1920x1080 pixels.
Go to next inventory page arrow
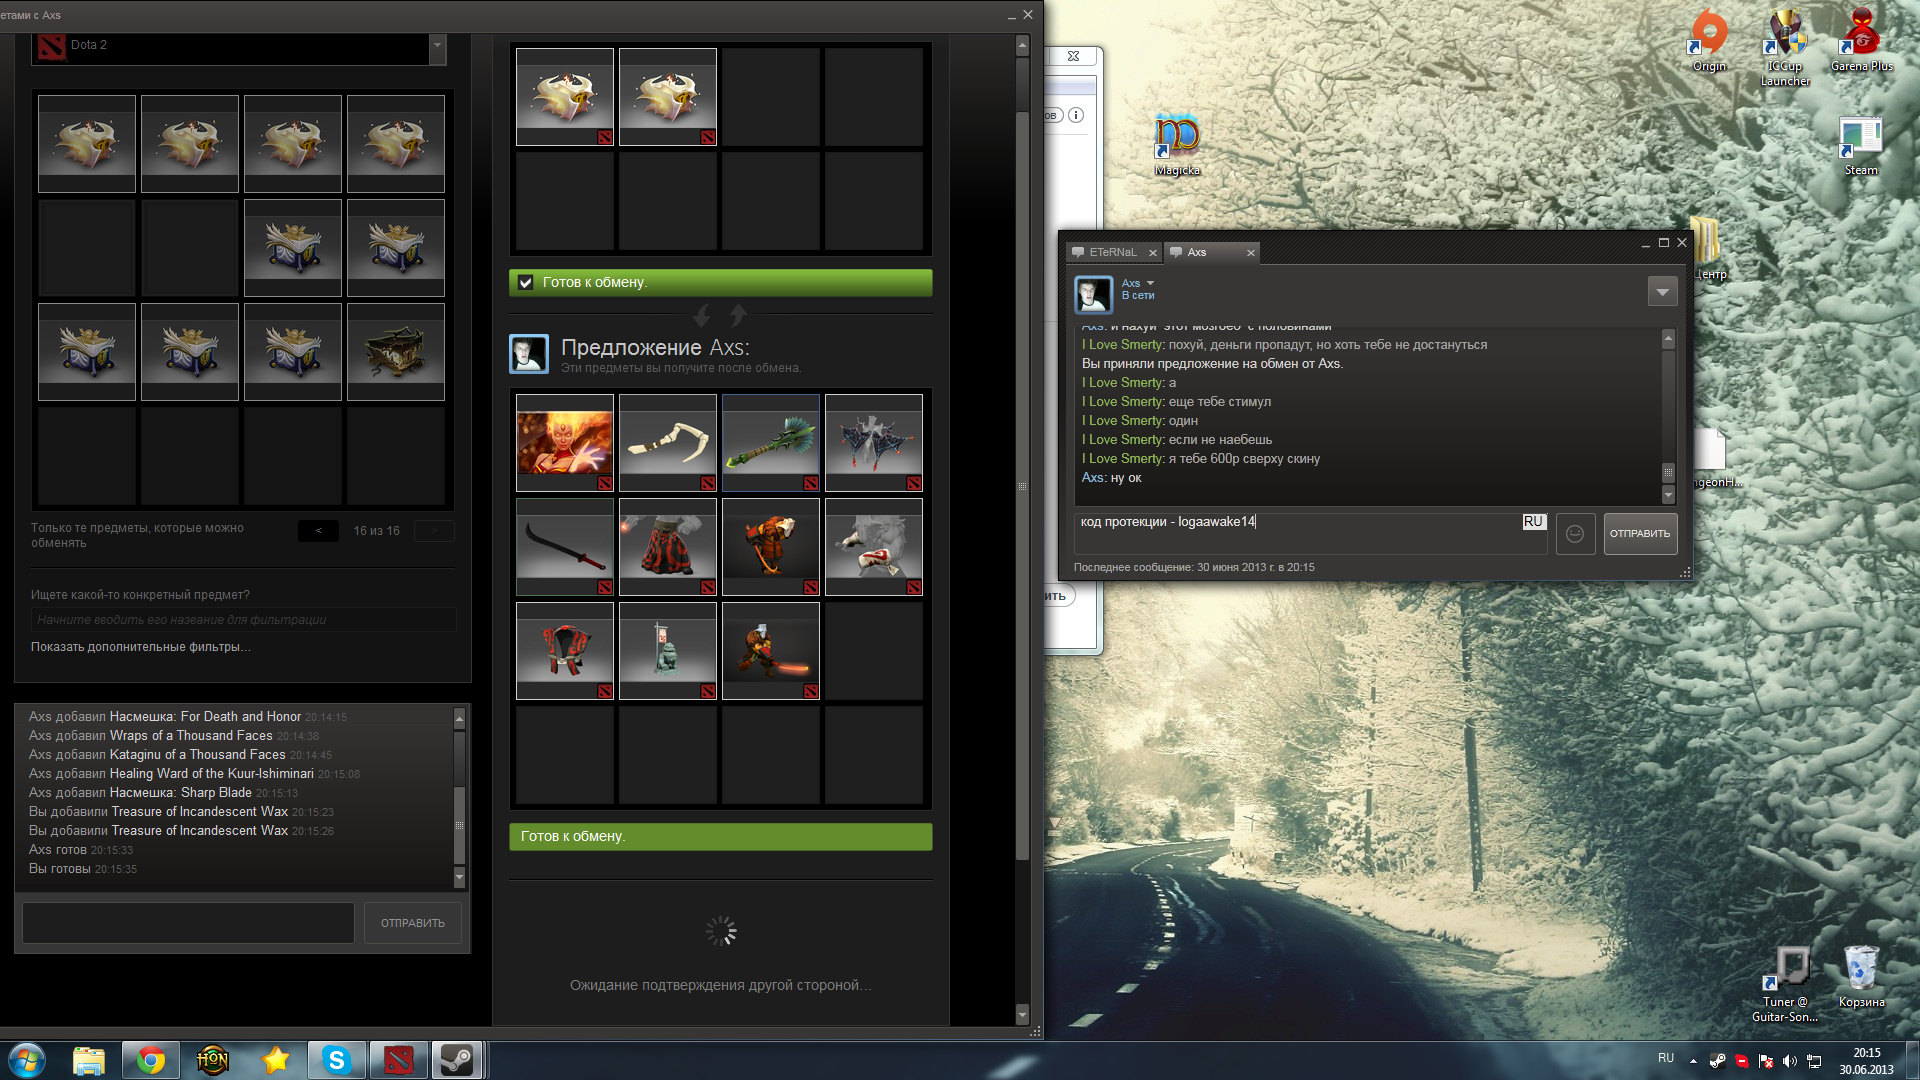pyautogui.click(x=434, y=531)
